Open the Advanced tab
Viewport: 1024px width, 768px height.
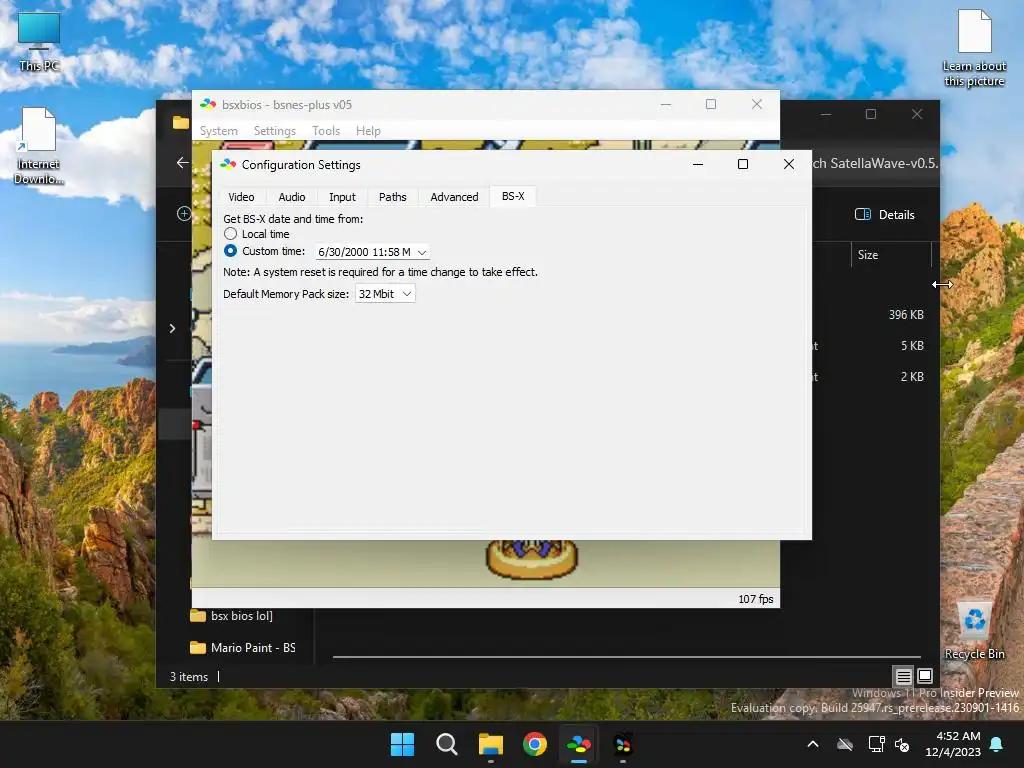click(x=454, y=197)
